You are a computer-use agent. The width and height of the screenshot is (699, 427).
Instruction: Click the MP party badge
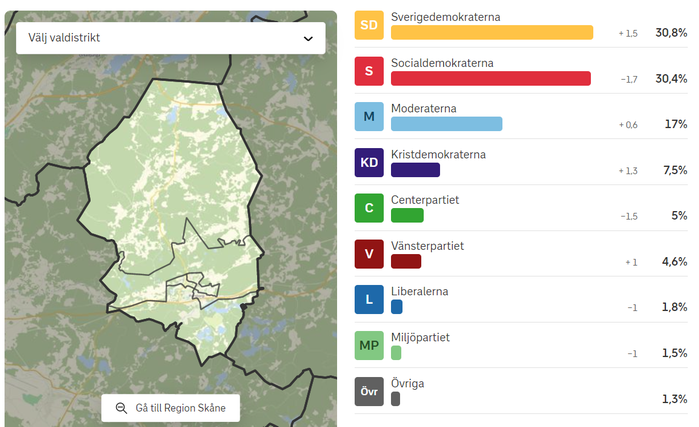point(369,345)
